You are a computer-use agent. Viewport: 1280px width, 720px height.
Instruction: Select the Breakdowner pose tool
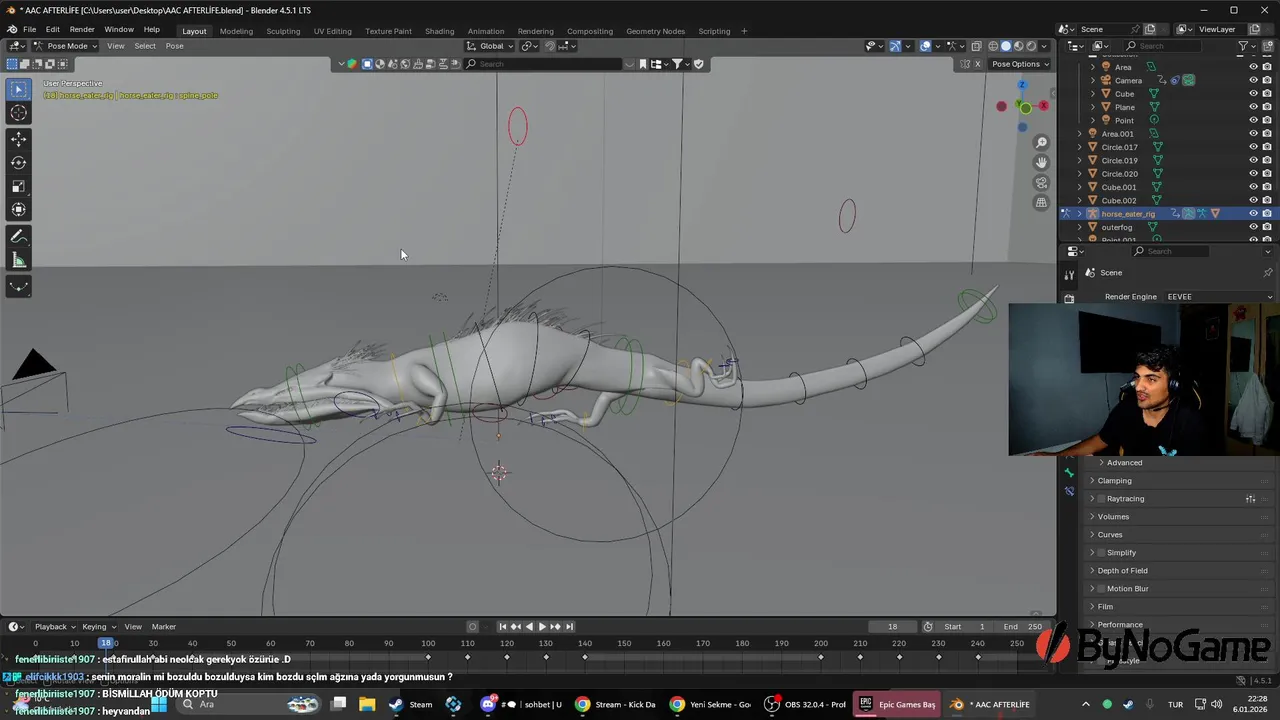click(19, 287)
